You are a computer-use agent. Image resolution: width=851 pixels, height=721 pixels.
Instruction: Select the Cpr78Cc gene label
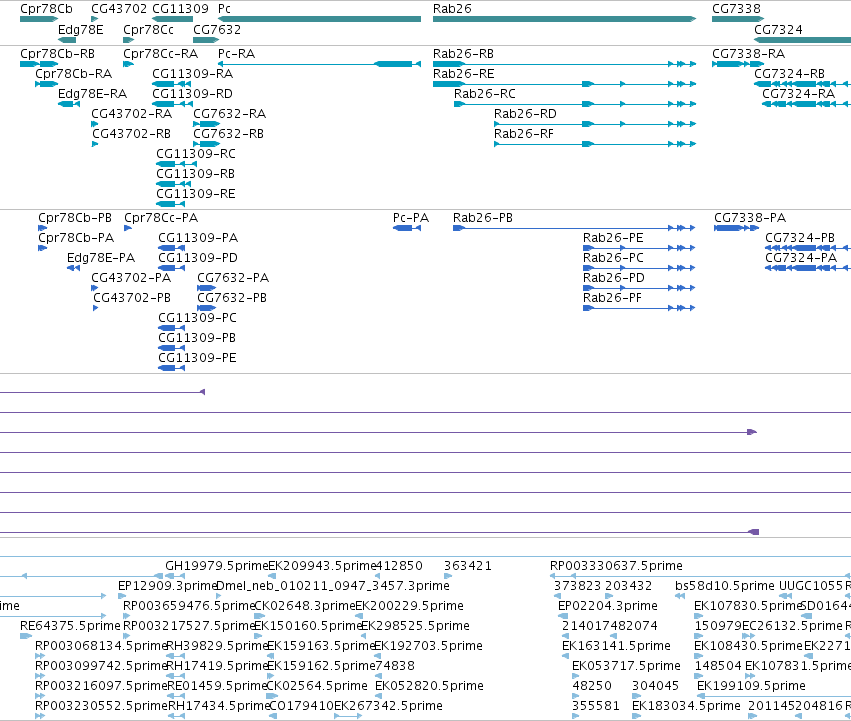point(149,30)
